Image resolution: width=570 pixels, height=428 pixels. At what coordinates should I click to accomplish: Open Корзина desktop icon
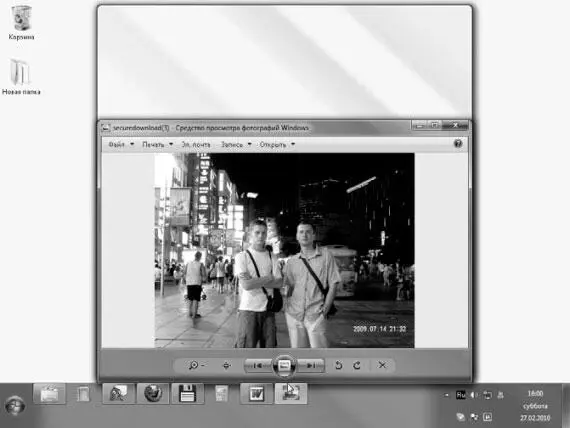click(21, 23)
